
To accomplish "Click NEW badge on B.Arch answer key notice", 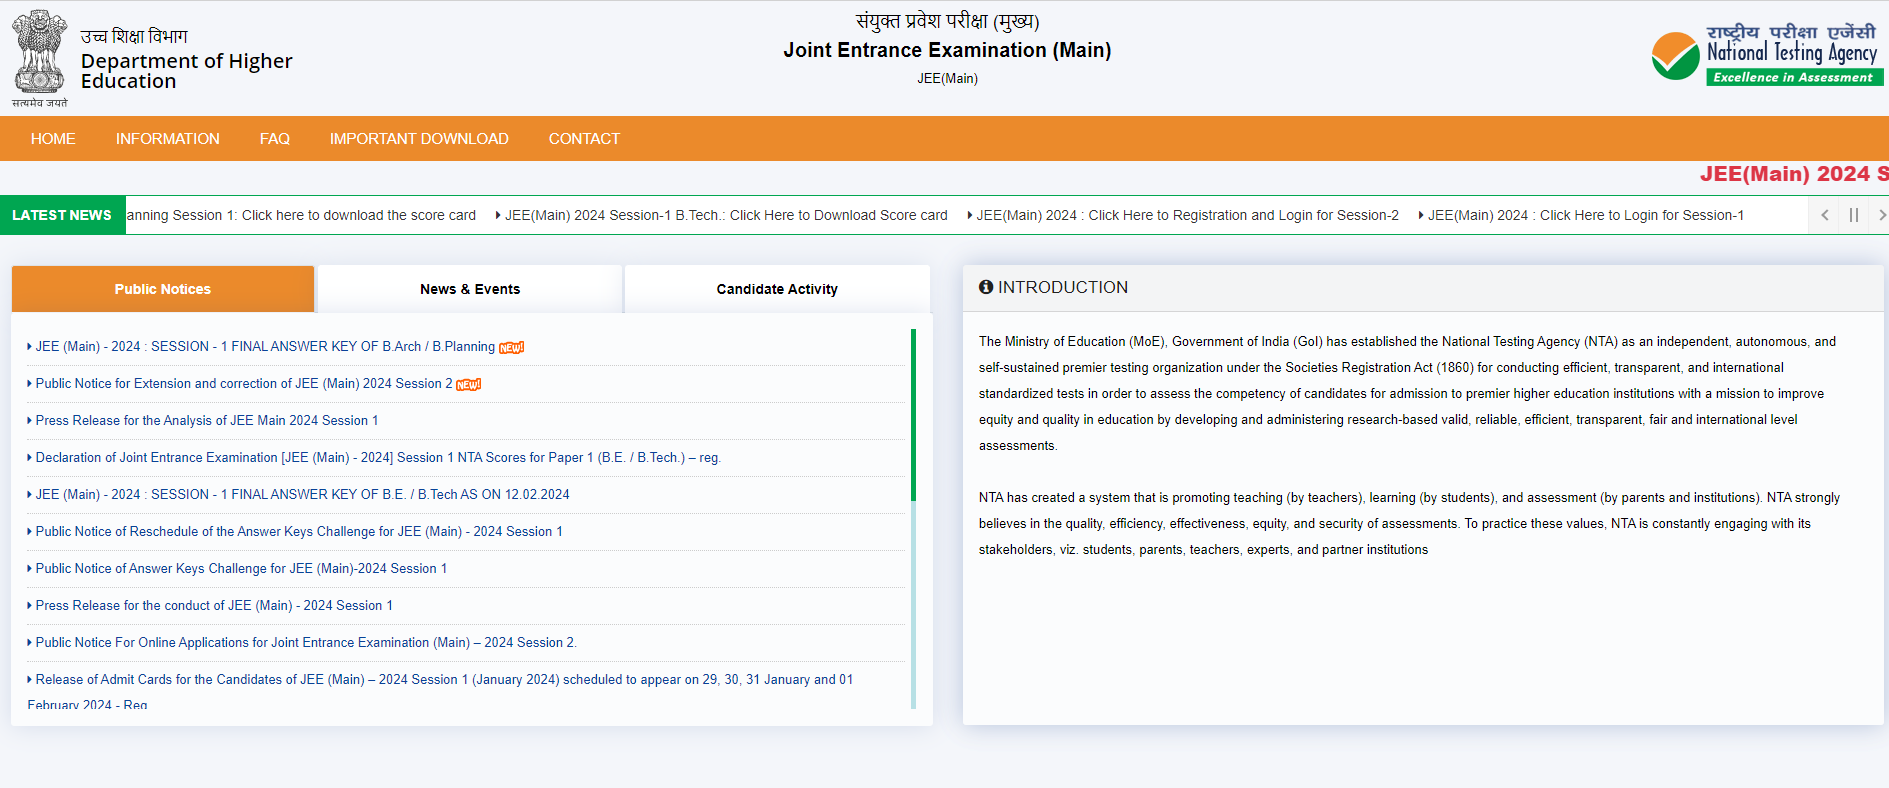I will [x=511, y=347].
